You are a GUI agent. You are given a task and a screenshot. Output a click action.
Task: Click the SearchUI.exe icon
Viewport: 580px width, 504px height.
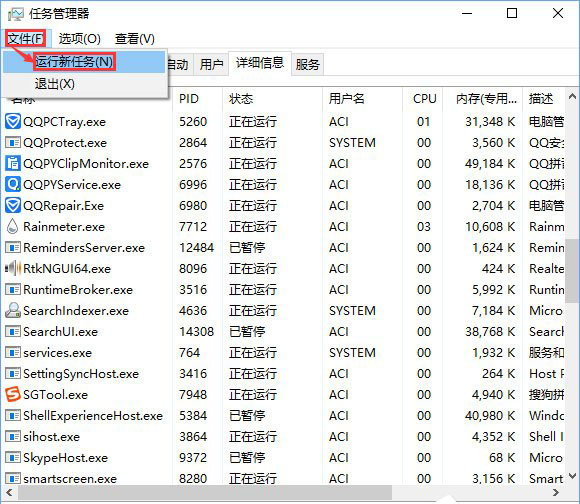[x=13, y=332]
